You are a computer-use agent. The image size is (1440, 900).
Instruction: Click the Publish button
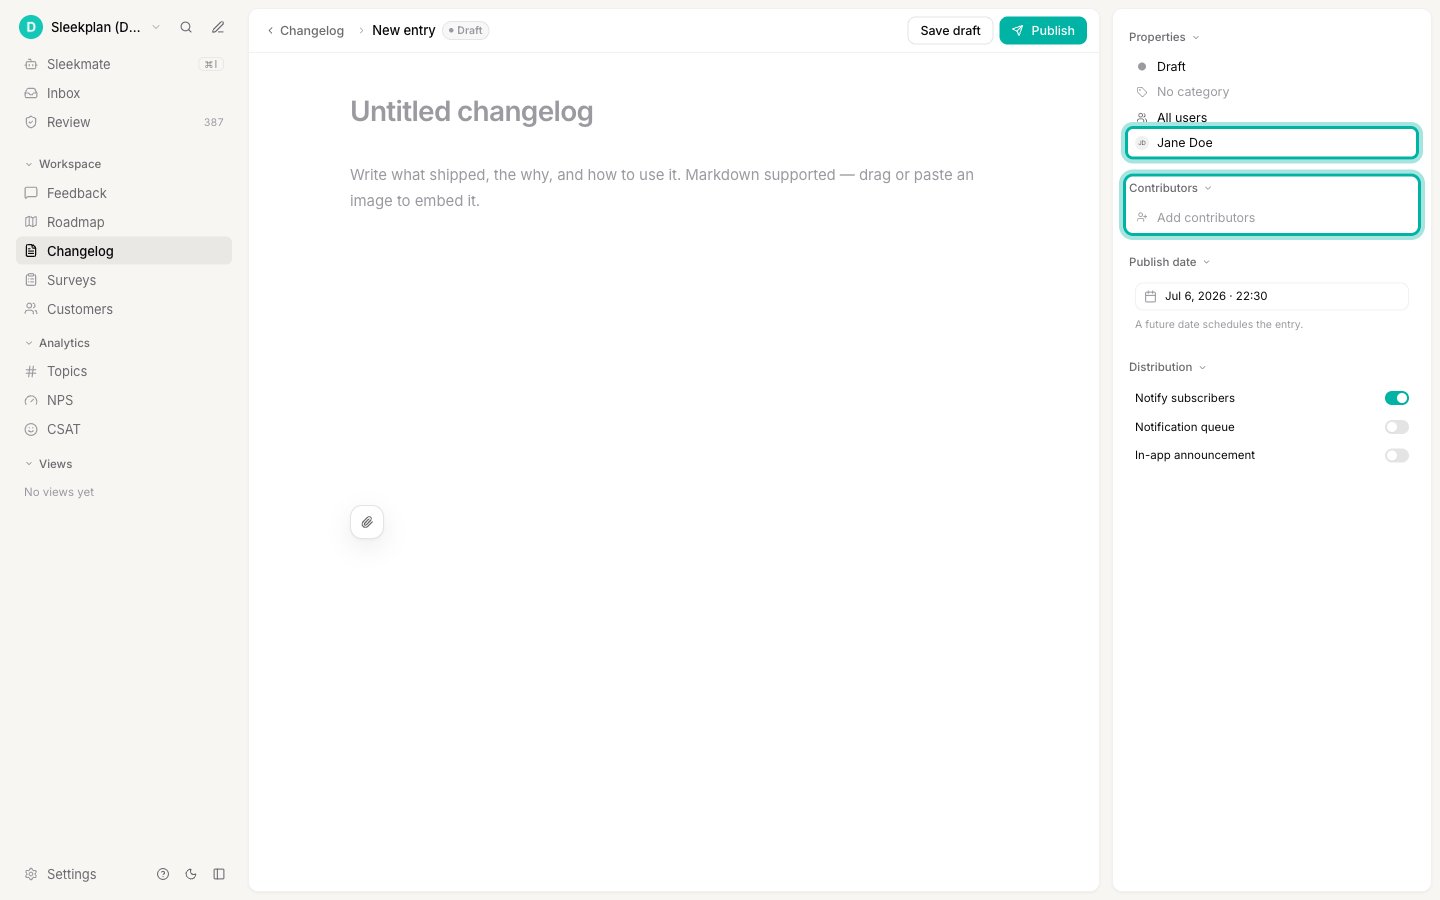tap(1043, 31)
